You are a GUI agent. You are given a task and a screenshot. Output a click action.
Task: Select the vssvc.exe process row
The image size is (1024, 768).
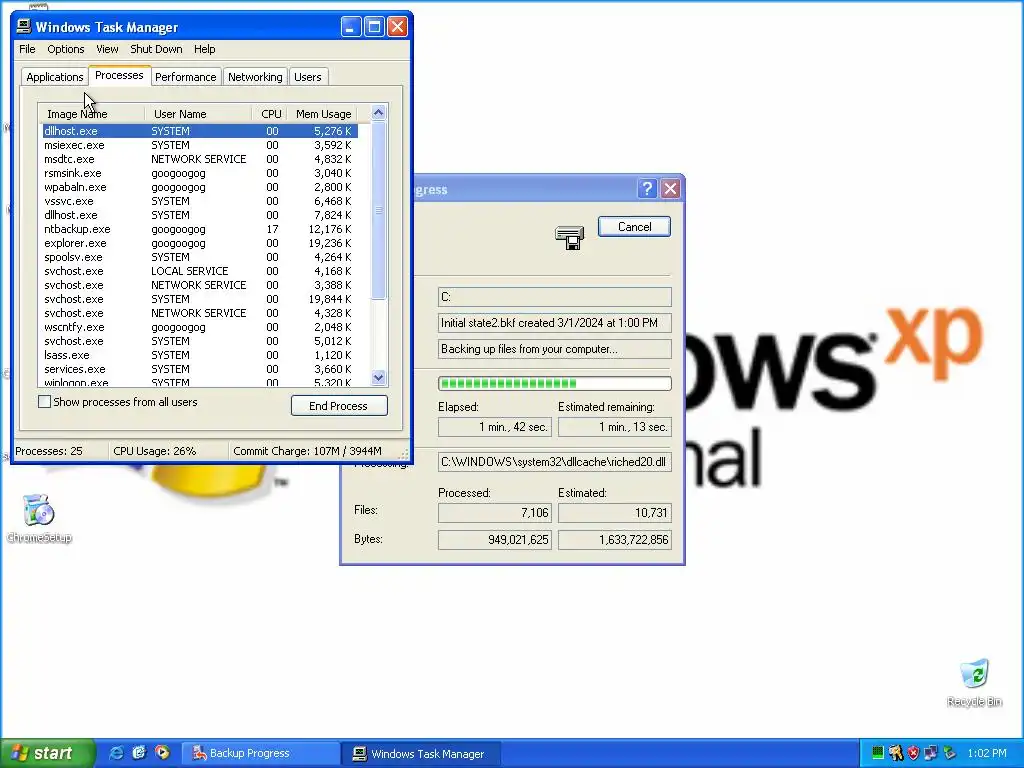pos(199,201)
